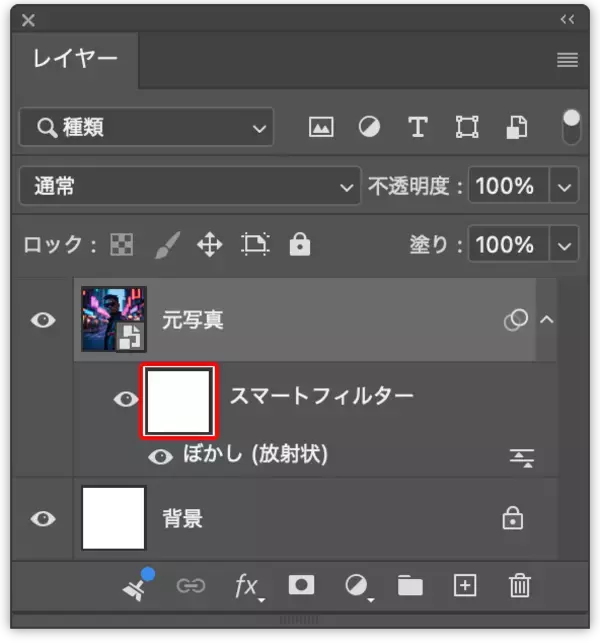Filter for type layers with T icon
The width and height of the screenshot is (600, 643).
click(x=418, y=127)
